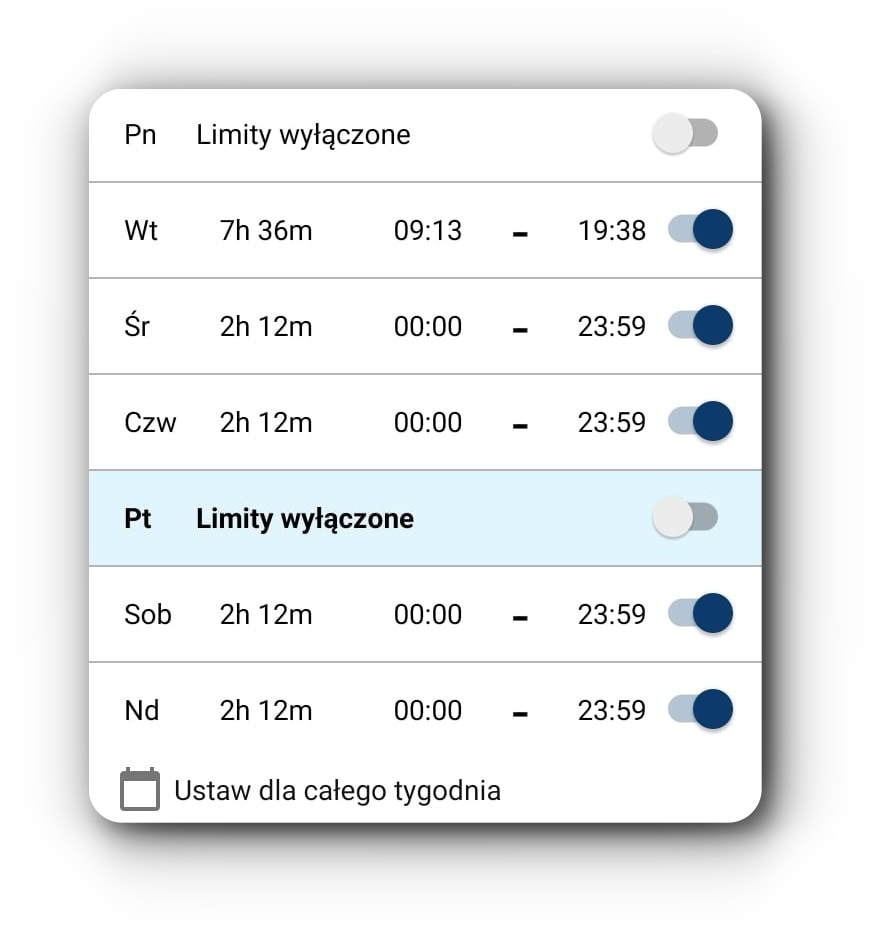Enable limits toggle for Pt (Friday)
The height and width of the screenshot is (934, 873).
click(685, 517)
